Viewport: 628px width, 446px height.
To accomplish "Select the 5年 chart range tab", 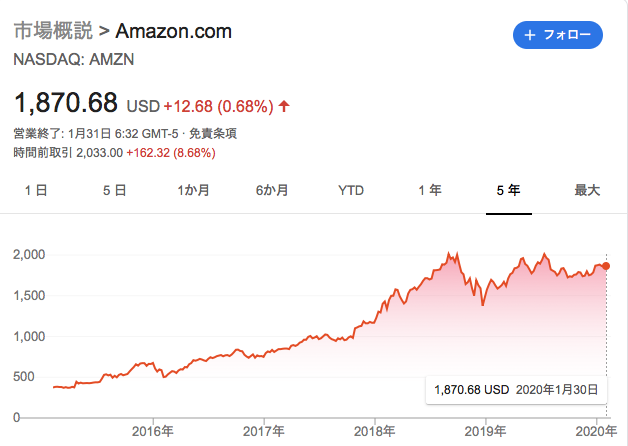I will coord(508,190).
